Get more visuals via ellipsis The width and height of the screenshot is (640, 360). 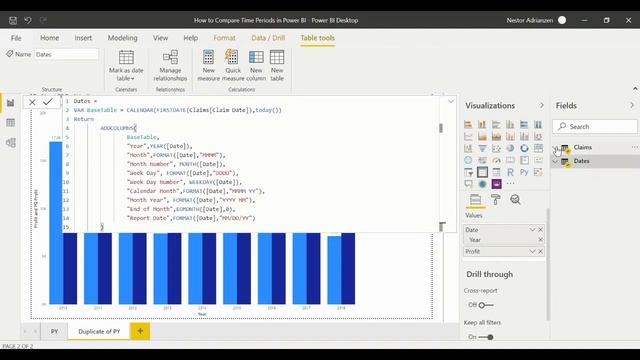[x=510, y=184]
